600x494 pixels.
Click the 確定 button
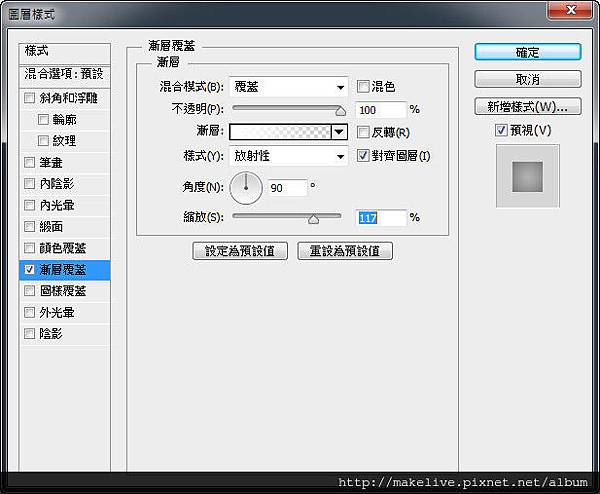(x=528, y=52)
